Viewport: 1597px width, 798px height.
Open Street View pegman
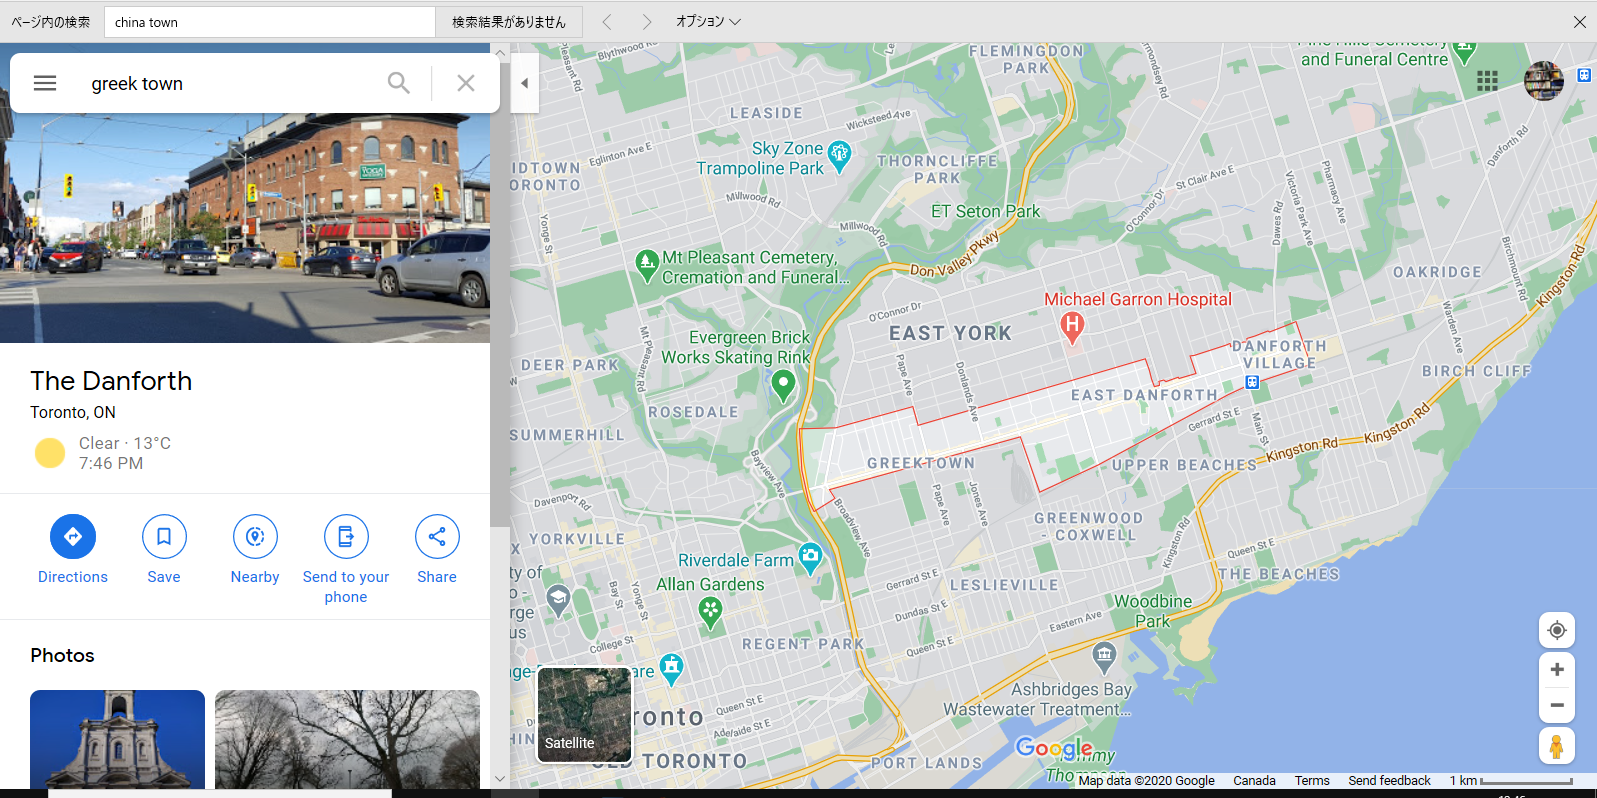[x=1557, y=746]
